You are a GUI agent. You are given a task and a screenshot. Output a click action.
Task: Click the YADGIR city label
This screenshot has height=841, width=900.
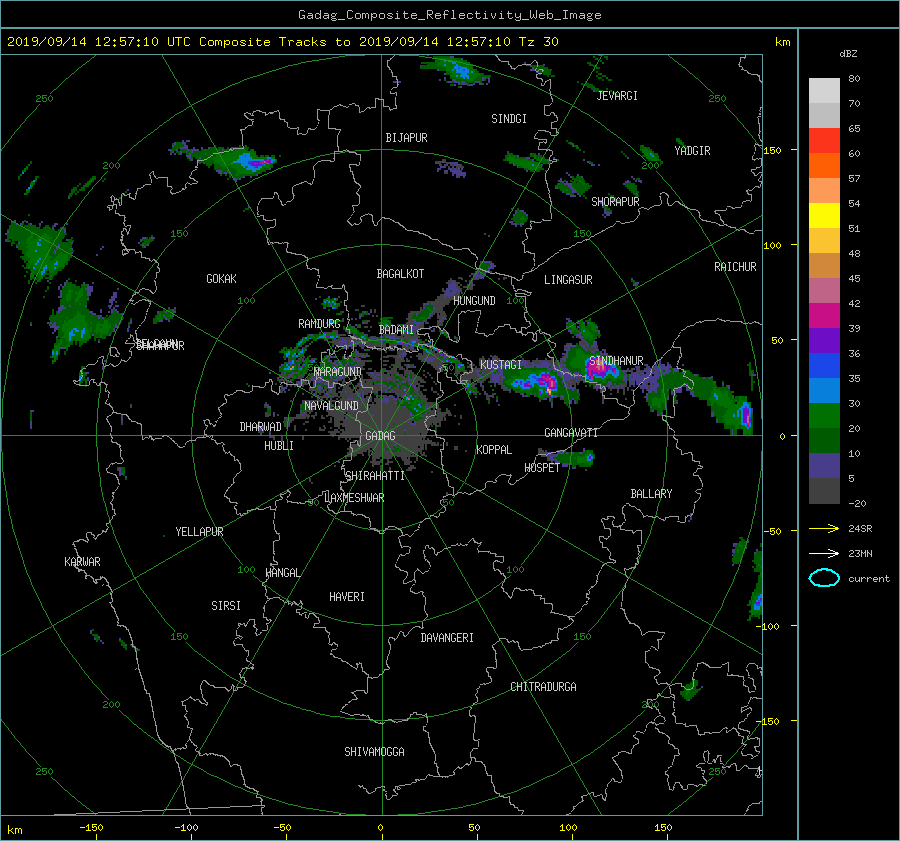[x=692, y=151]
